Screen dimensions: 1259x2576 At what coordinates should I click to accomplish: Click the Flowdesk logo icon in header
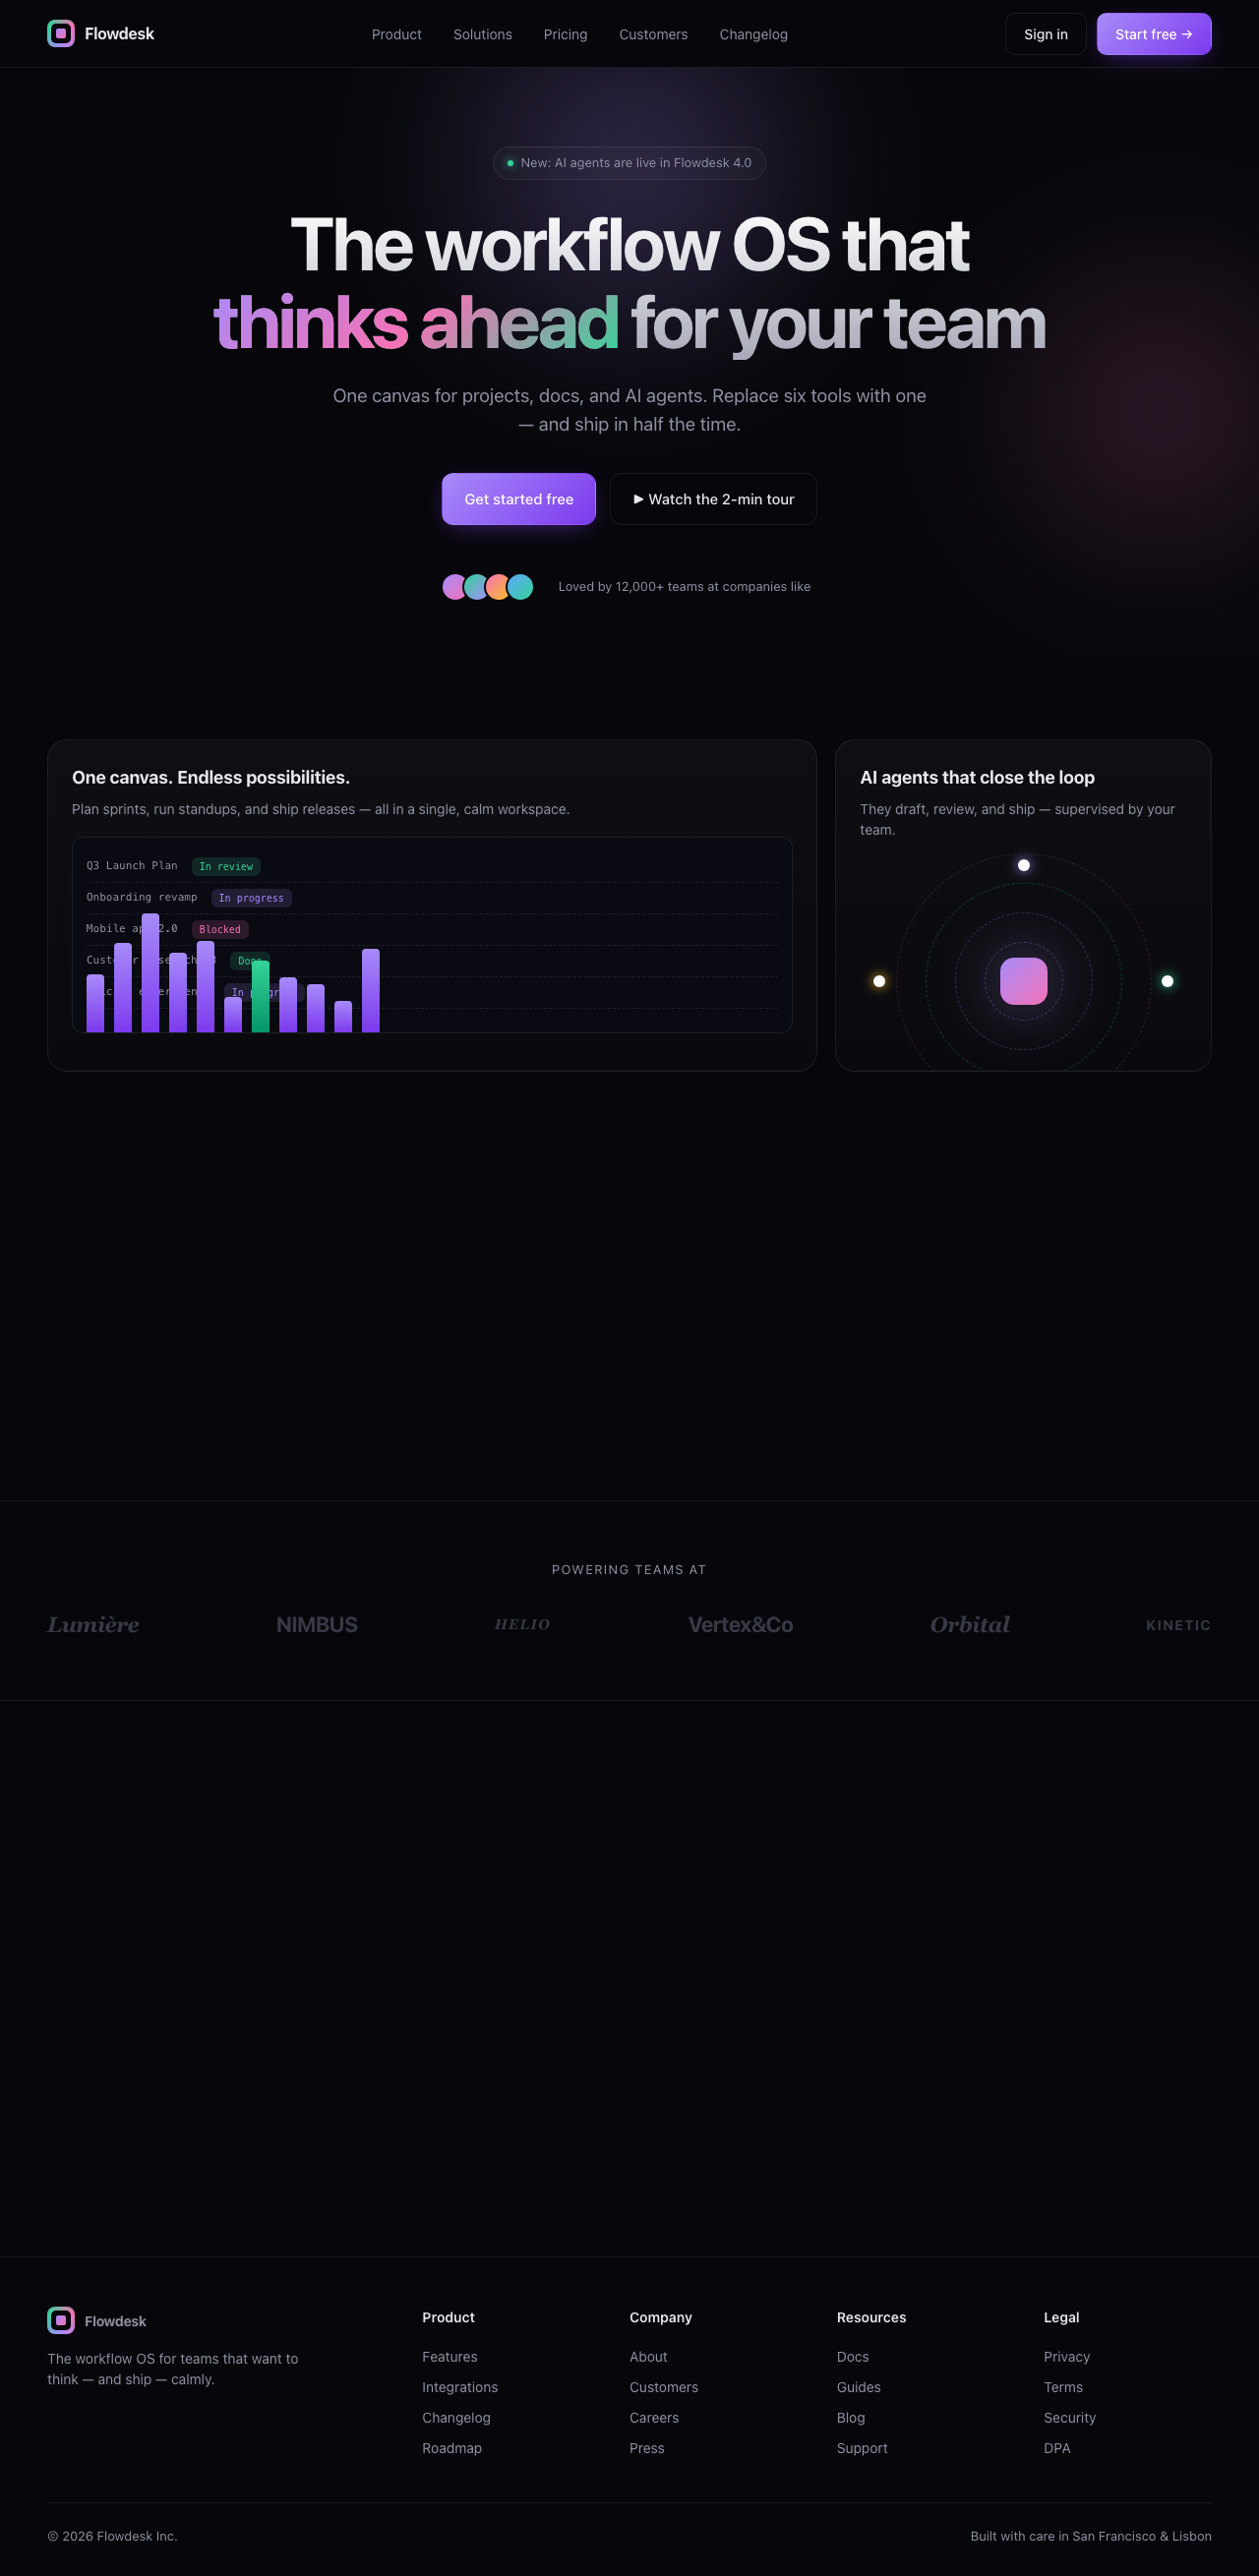pyautogui.click(x=61, y=34)
